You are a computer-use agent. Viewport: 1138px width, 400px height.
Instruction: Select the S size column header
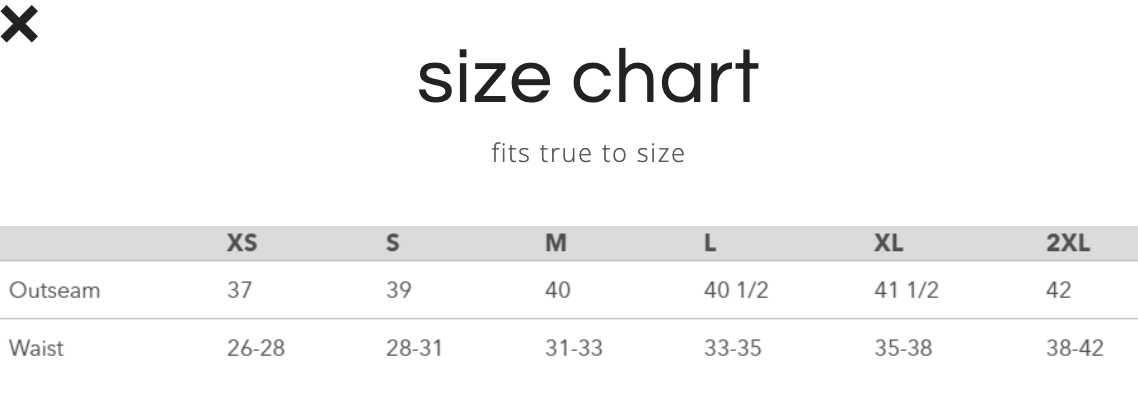392,243
